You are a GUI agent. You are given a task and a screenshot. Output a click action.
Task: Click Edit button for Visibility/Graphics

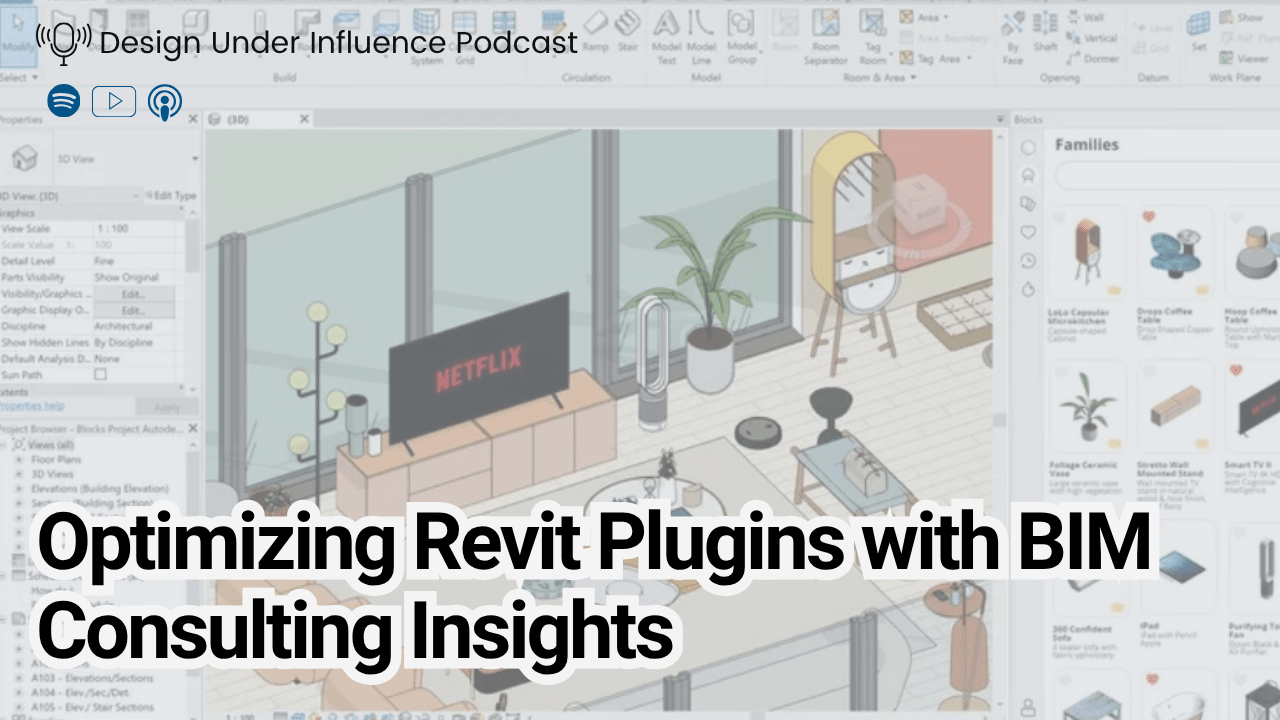(134, 294)
